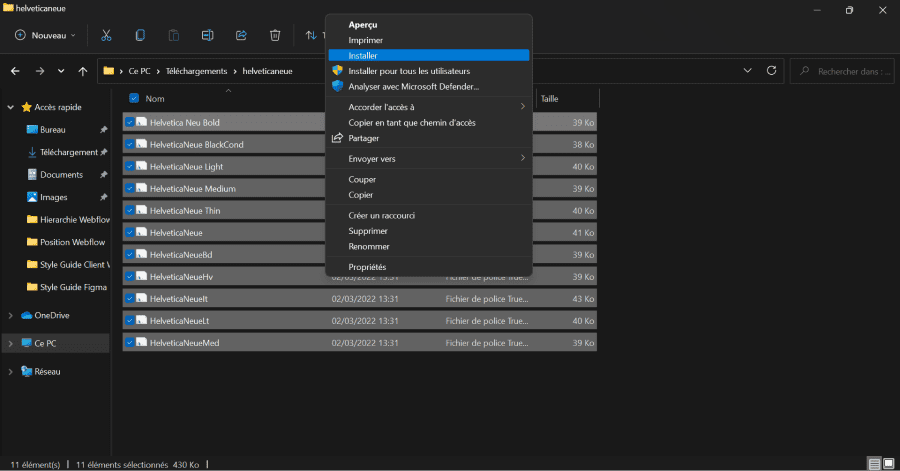Switch to large icons view in status bar

pyautogui.click(x=889, y=464)
